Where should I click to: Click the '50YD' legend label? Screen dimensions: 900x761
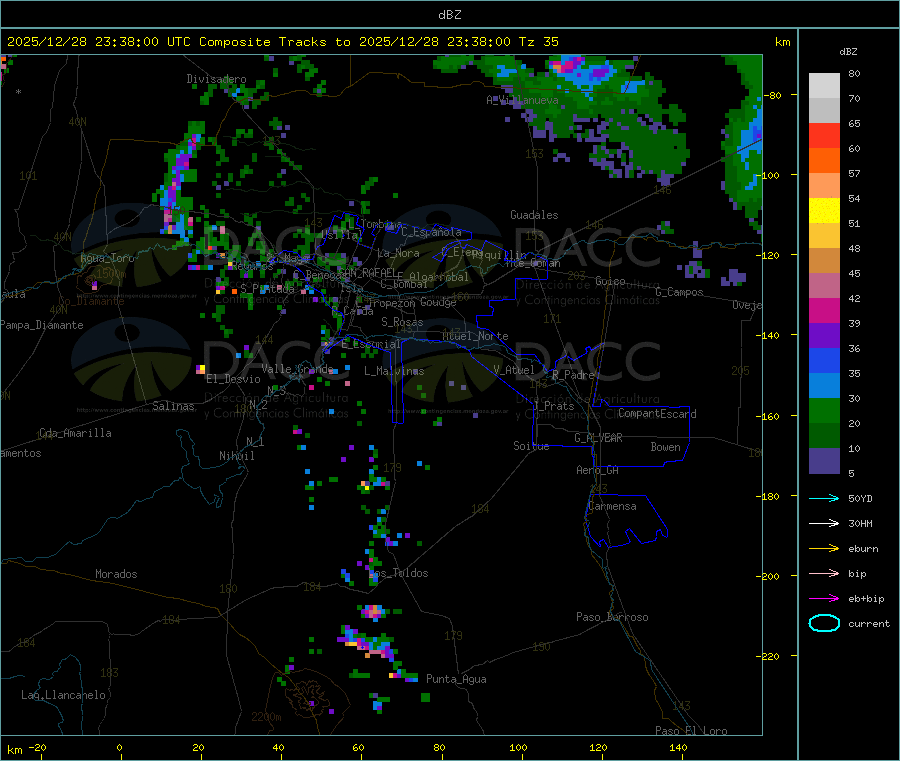point(860,498)
